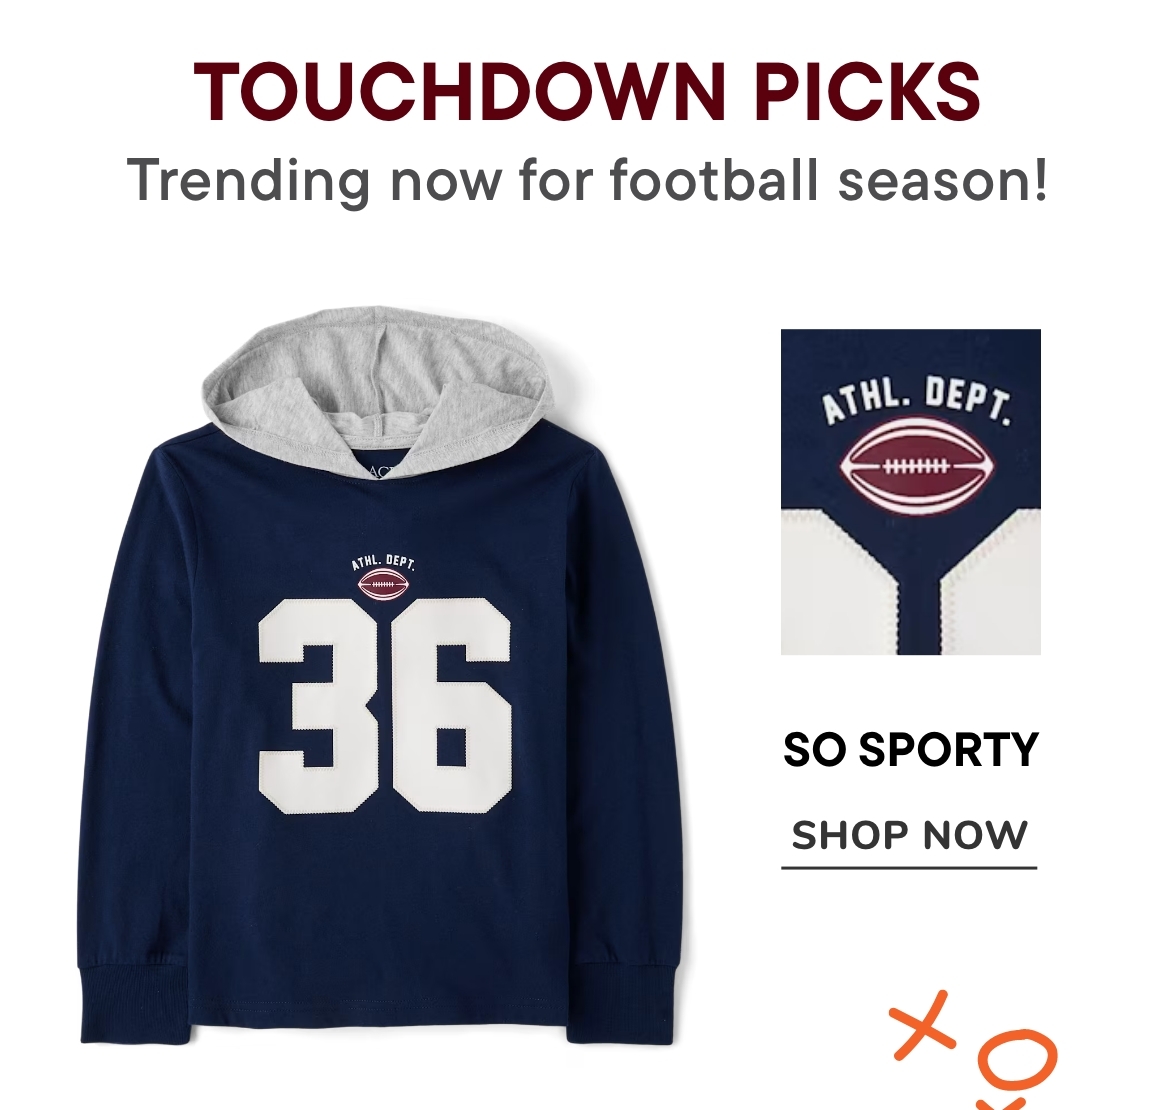Select the TOUCHDOWN PICKS heading
1176x1110 pixels.
click(x=586, y=92)
